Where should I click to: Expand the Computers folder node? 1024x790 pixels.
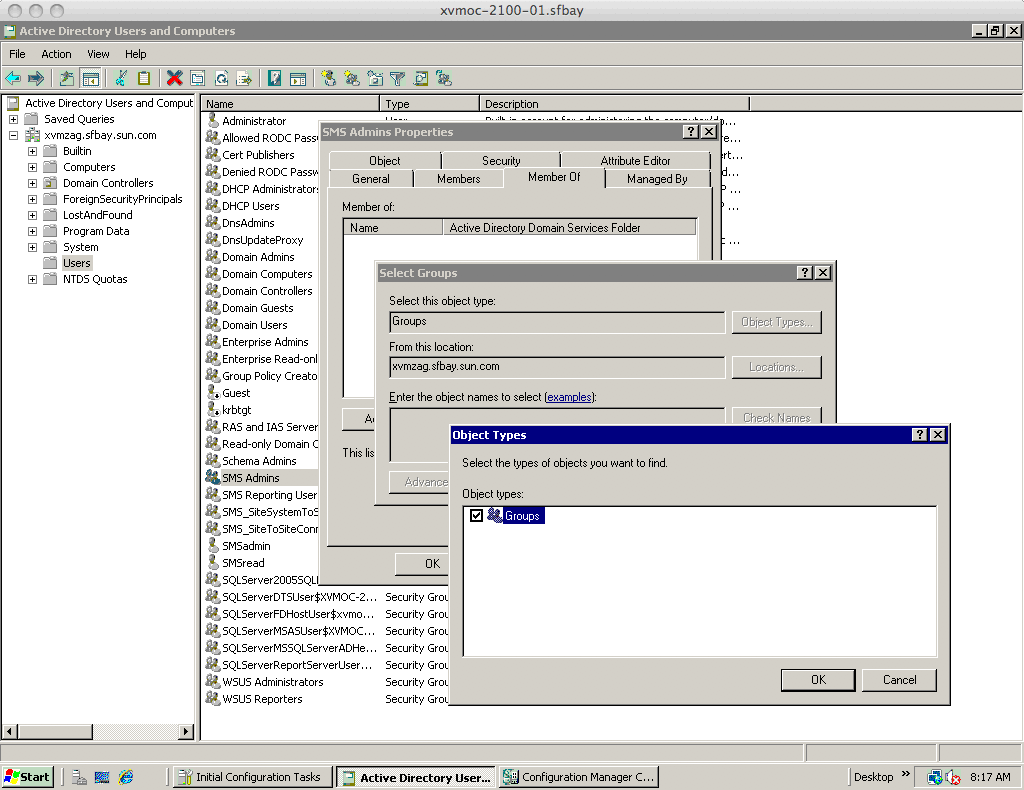click(32, 167)
